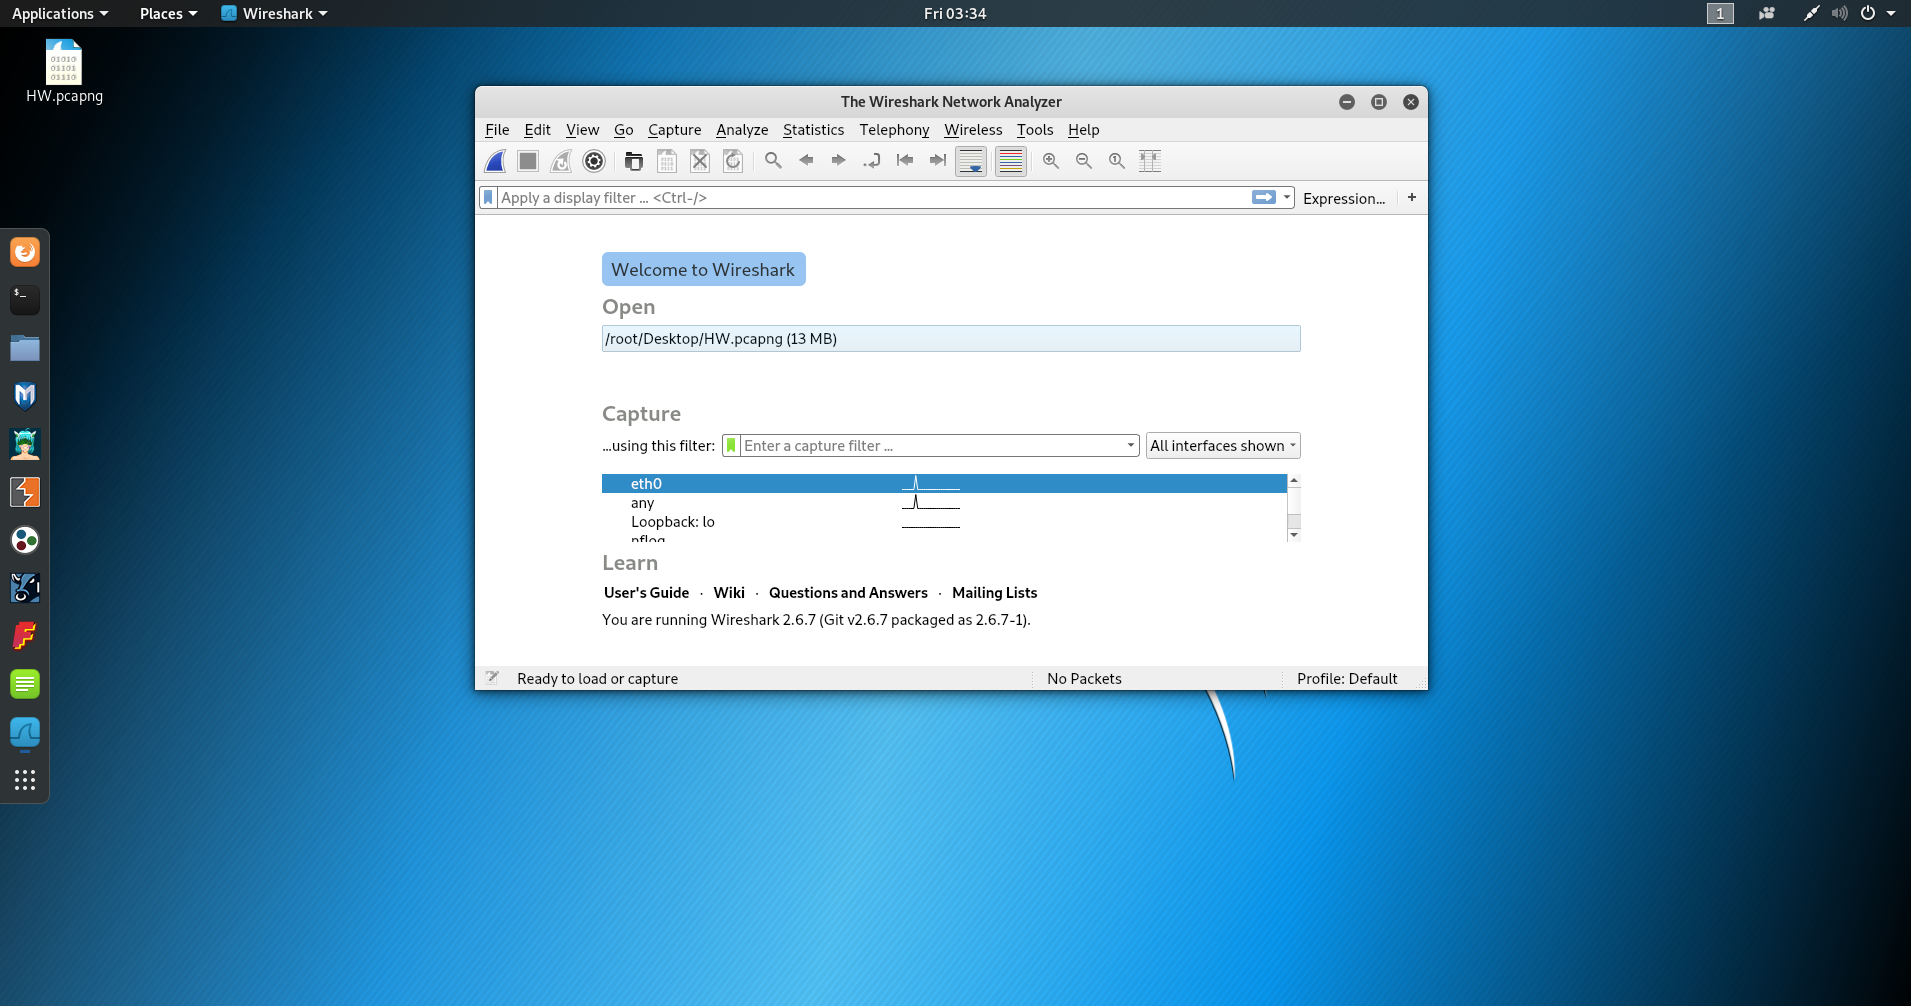1911x1006 pixels.
Task: Go to specified packet icon
Action: click(x=872, y=160)
